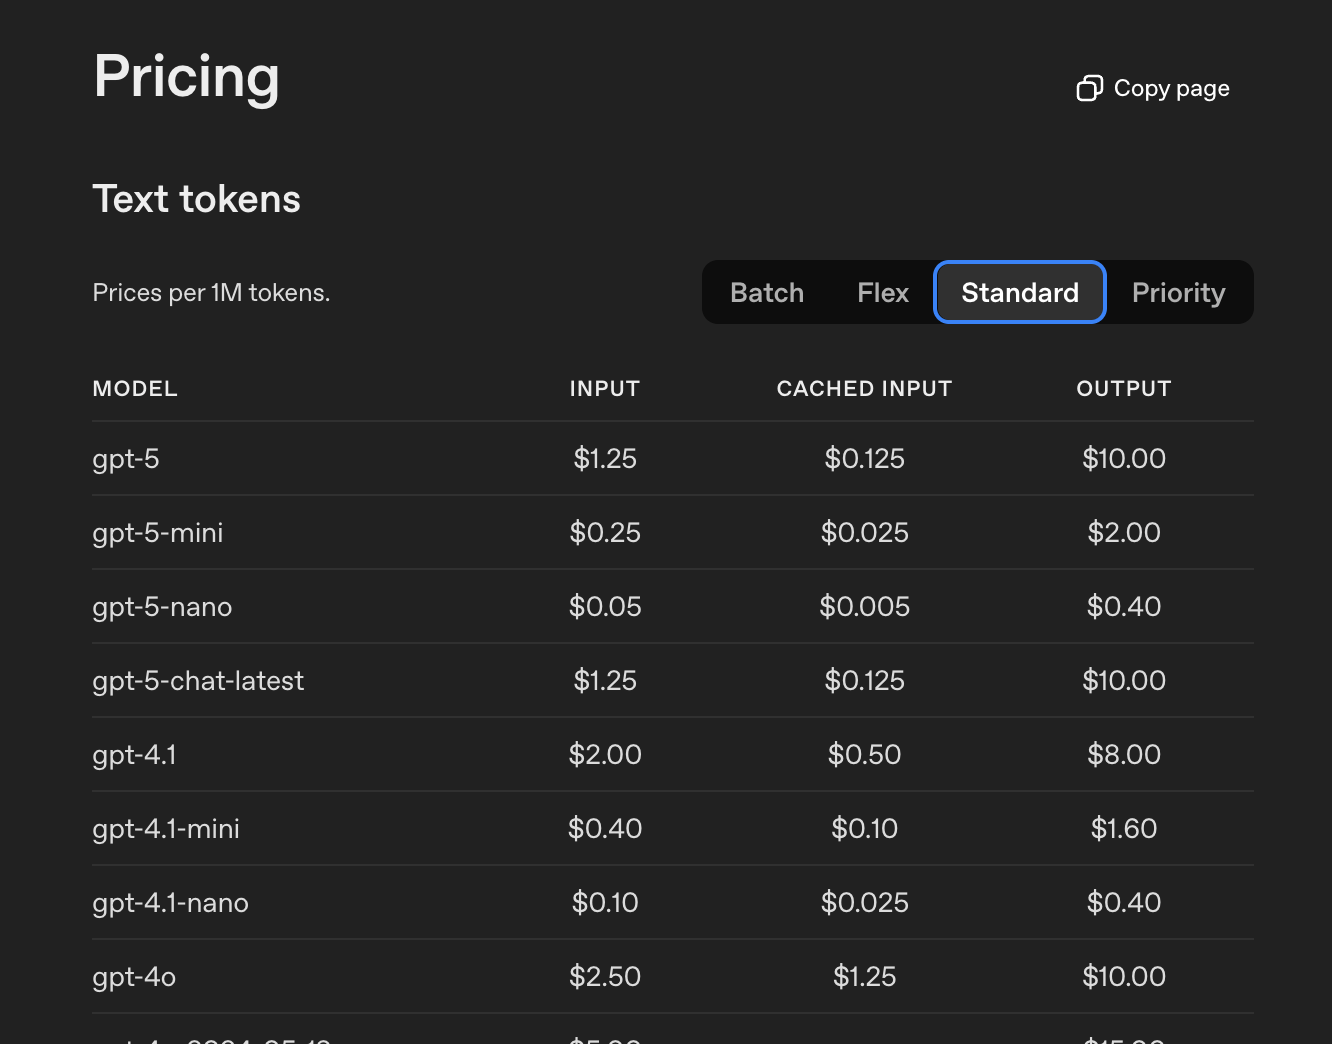
Task: Click the gpt-4o cached input price
Action: pyautogui.click(x=864, y=977)
